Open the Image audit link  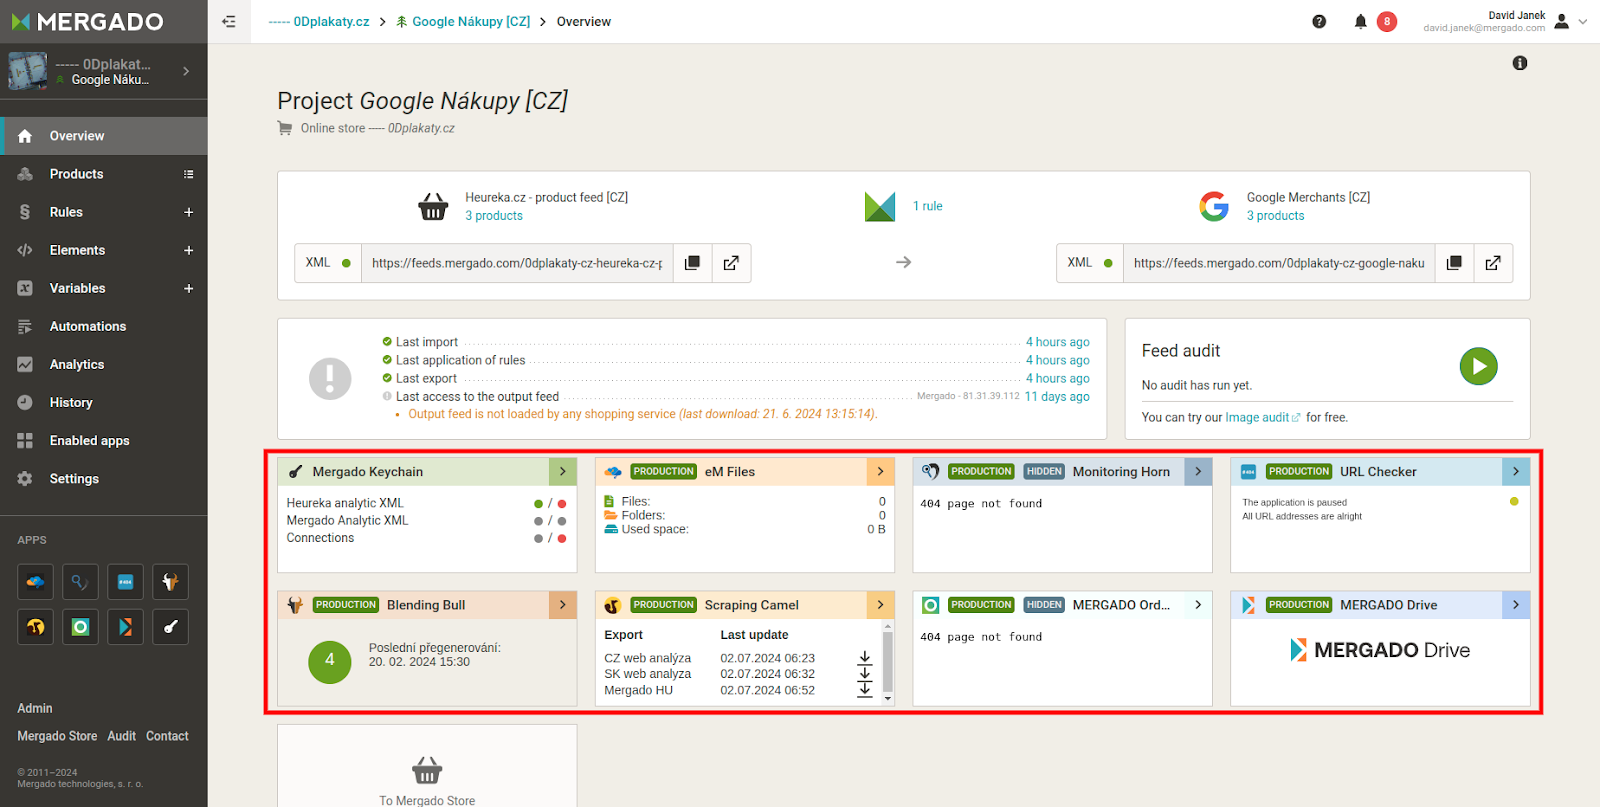pos(1263,418)
